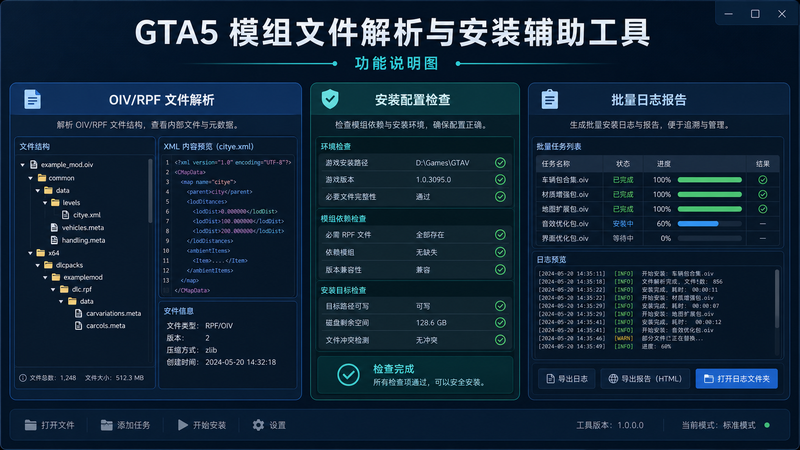Click the progress bar for 车辆包合集.oiv
This screenshot has width=800, height=450.
point(709,180)
